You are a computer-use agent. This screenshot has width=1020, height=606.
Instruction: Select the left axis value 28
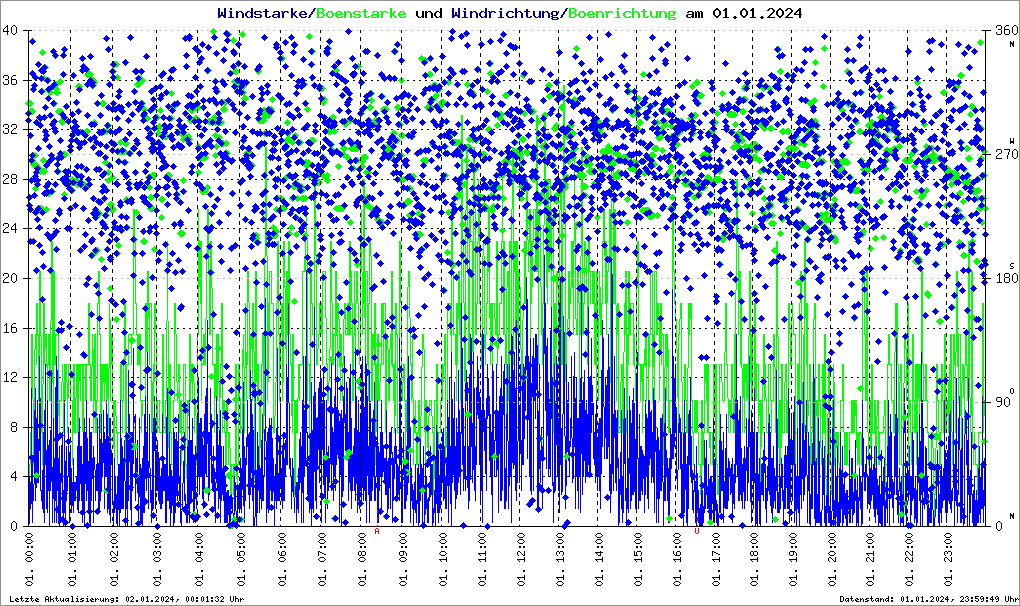pos(10,179)
